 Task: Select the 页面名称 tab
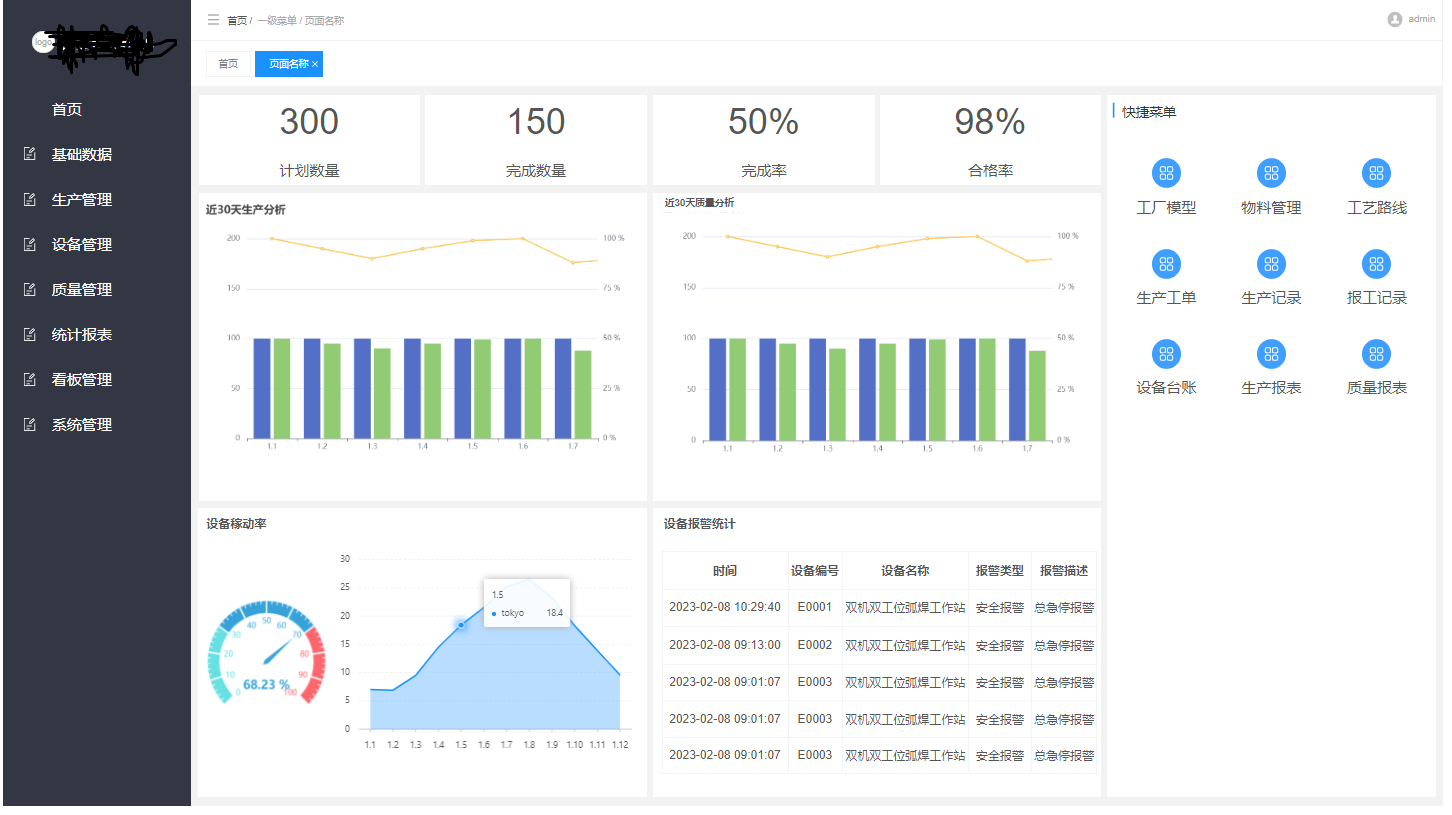[x=288, y=64]
